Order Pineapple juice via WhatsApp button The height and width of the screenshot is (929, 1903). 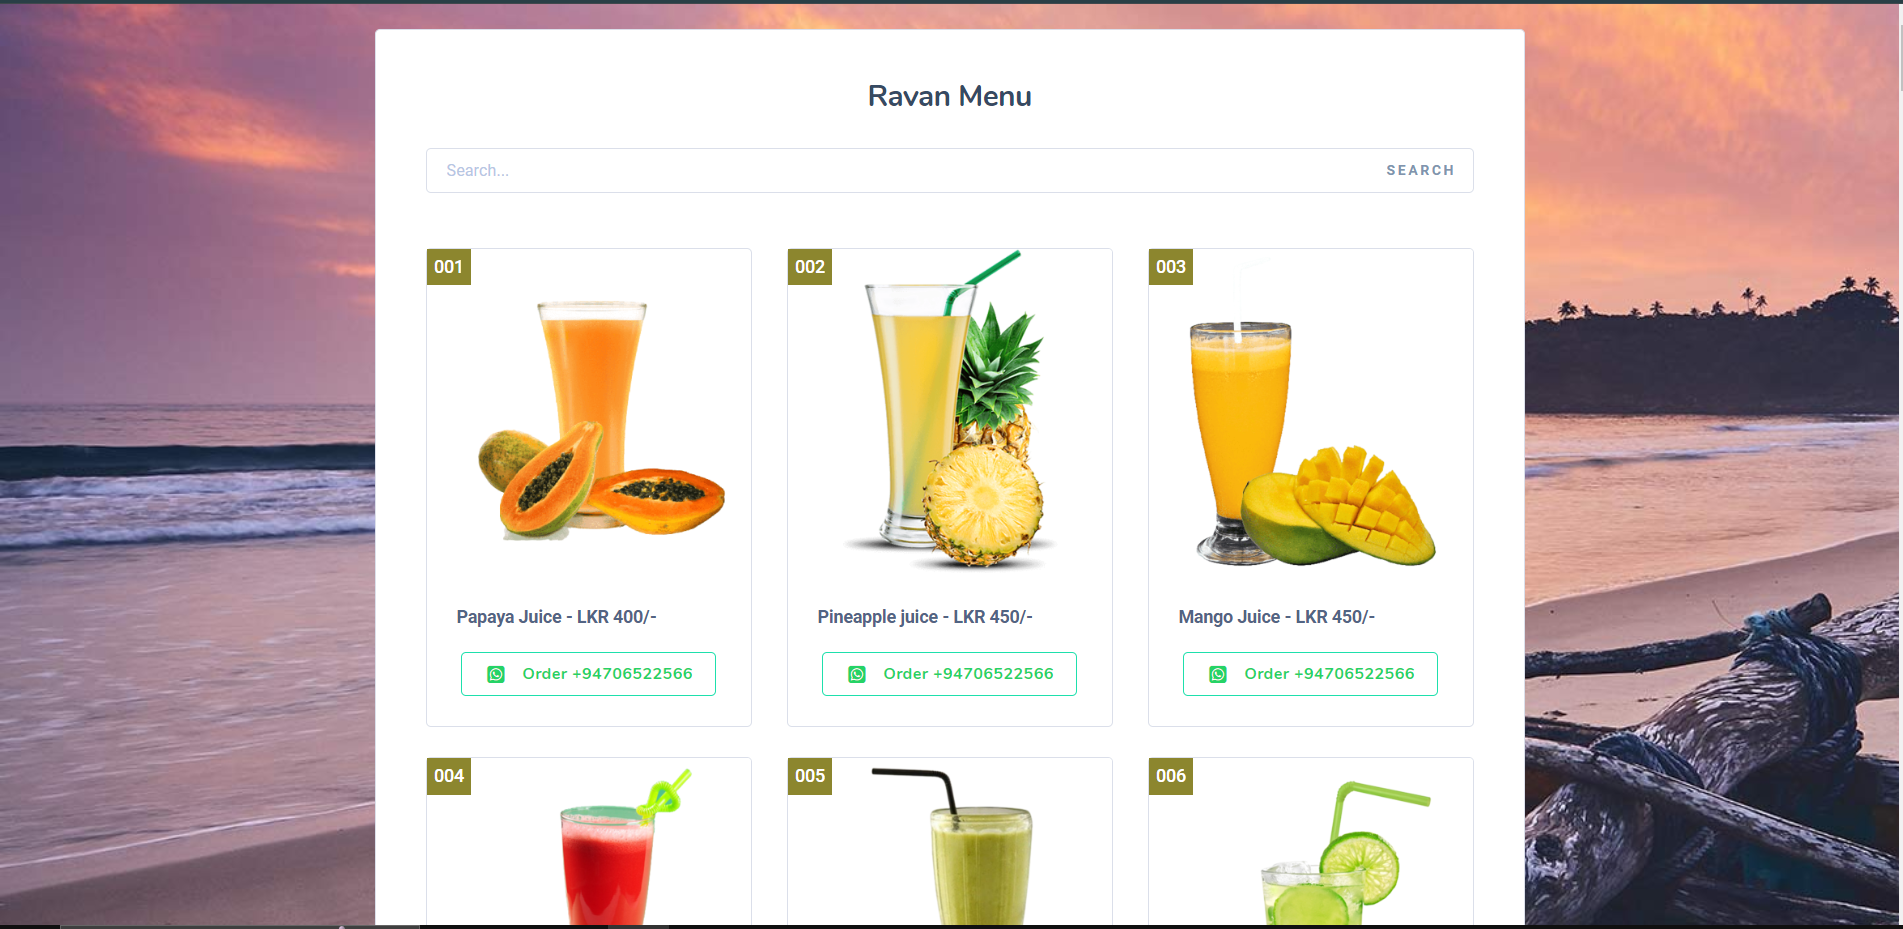click(949, 674)
